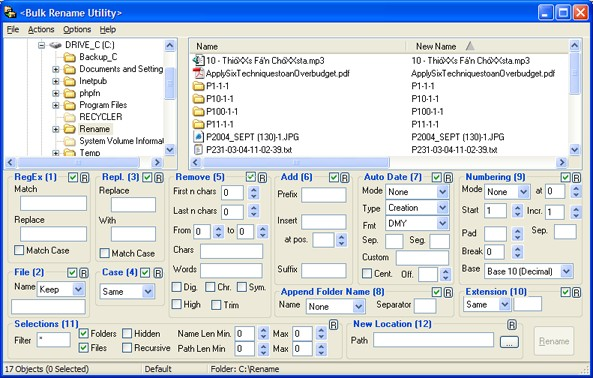The height and width of the screenshot is (378, 593).
Task: Click the JPG icon of P2004_SEPT file
Action: coord(198,137)
